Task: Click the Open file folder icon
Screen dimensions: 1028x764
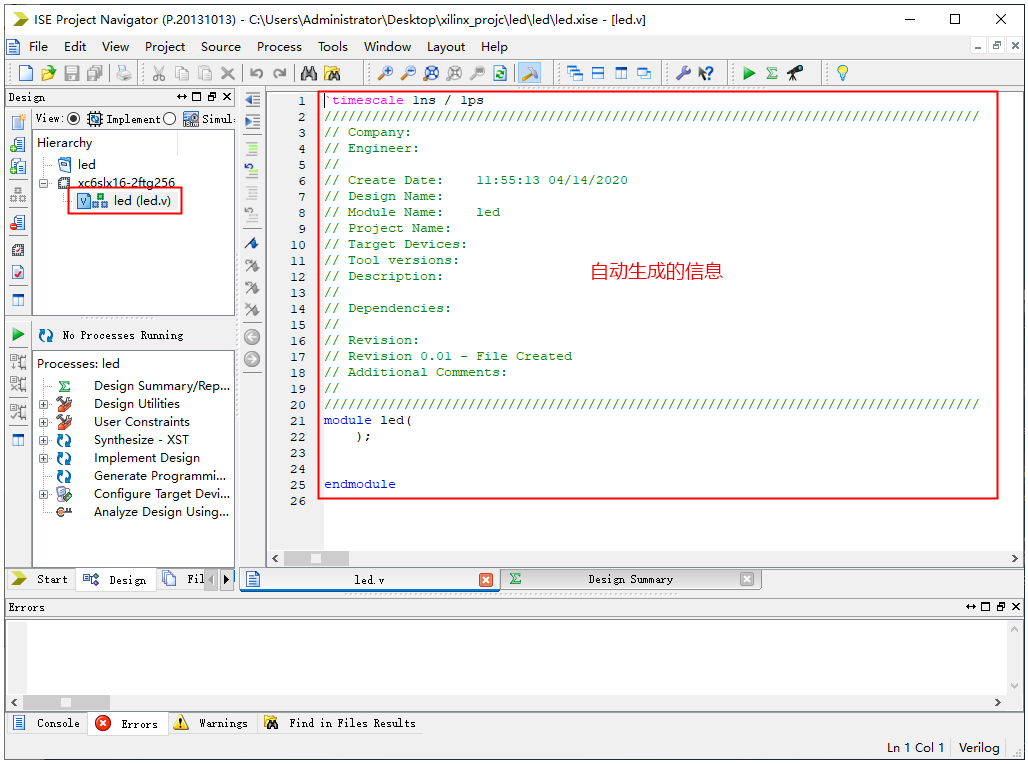Action: pos(48,73)
